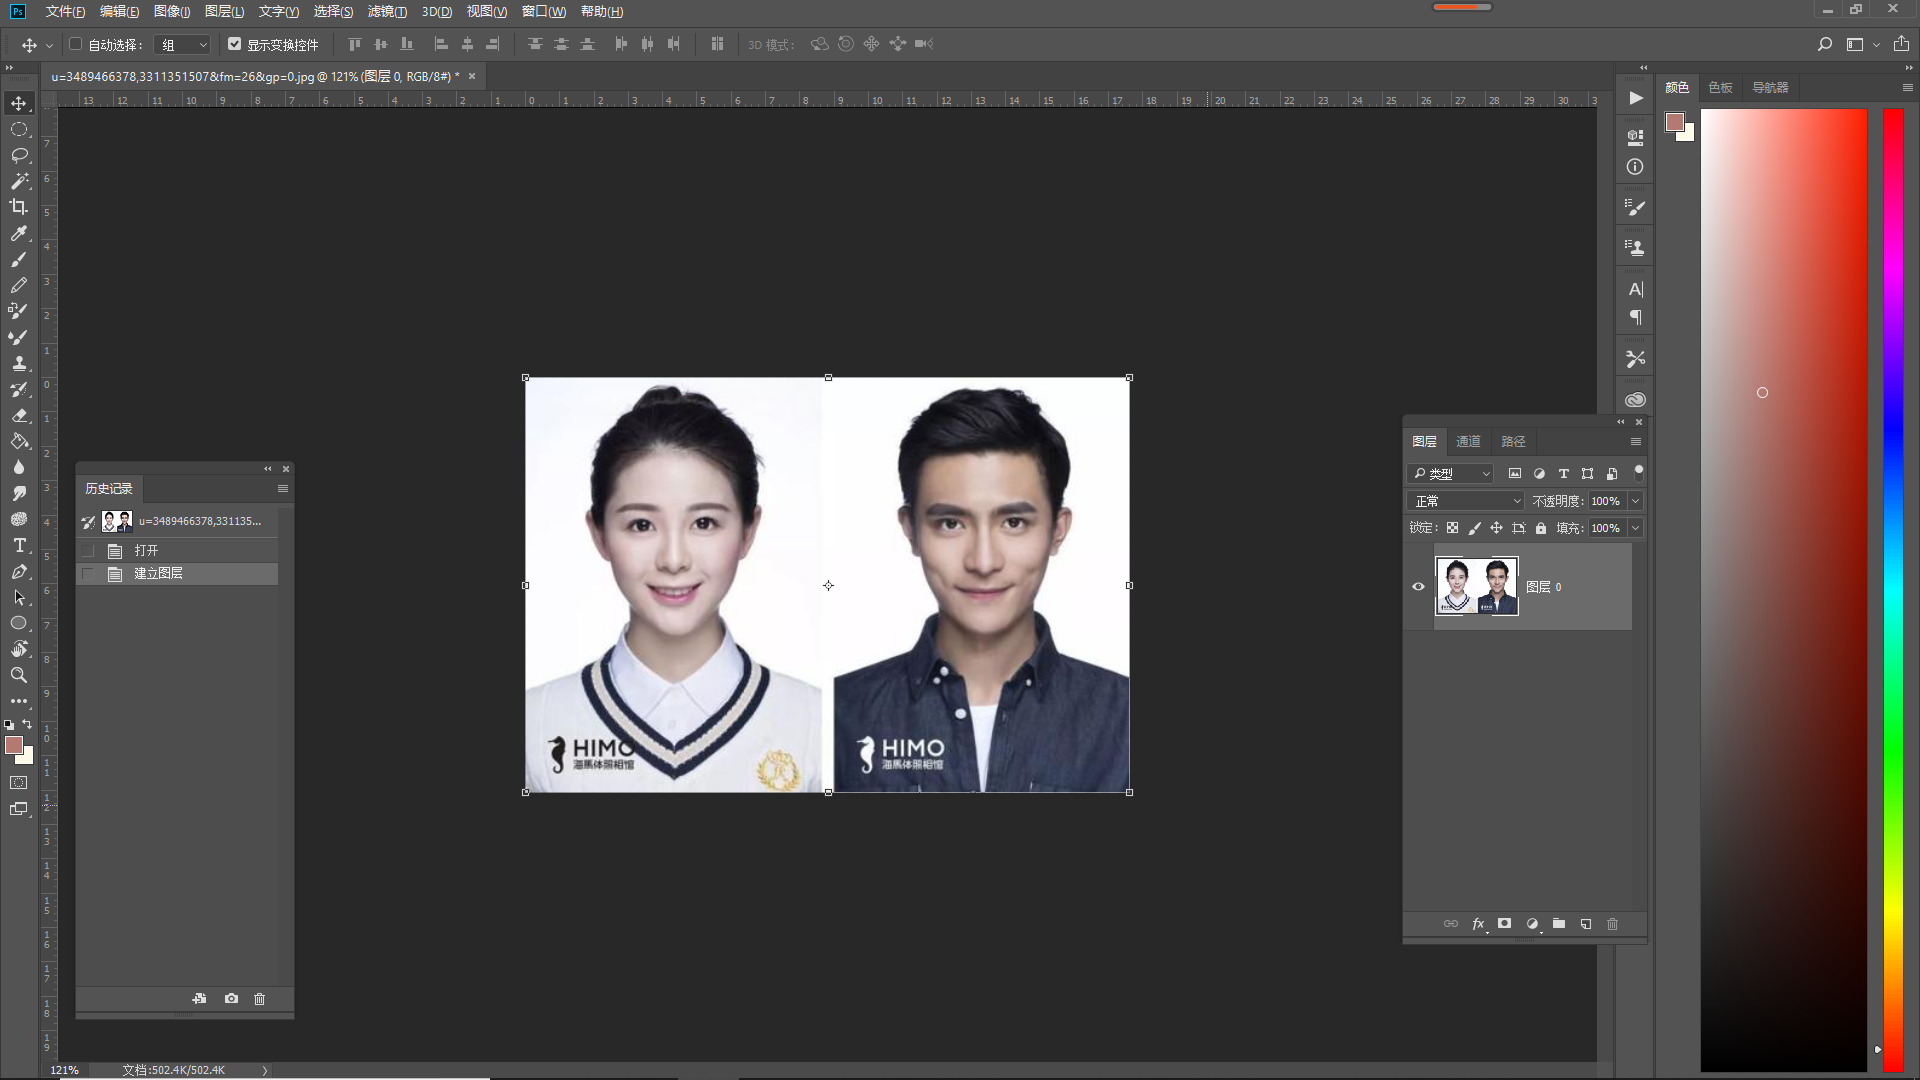Open the Paragraph panel icon
Screen dimensions: 1920x1080
click(x=1635, y=318)
